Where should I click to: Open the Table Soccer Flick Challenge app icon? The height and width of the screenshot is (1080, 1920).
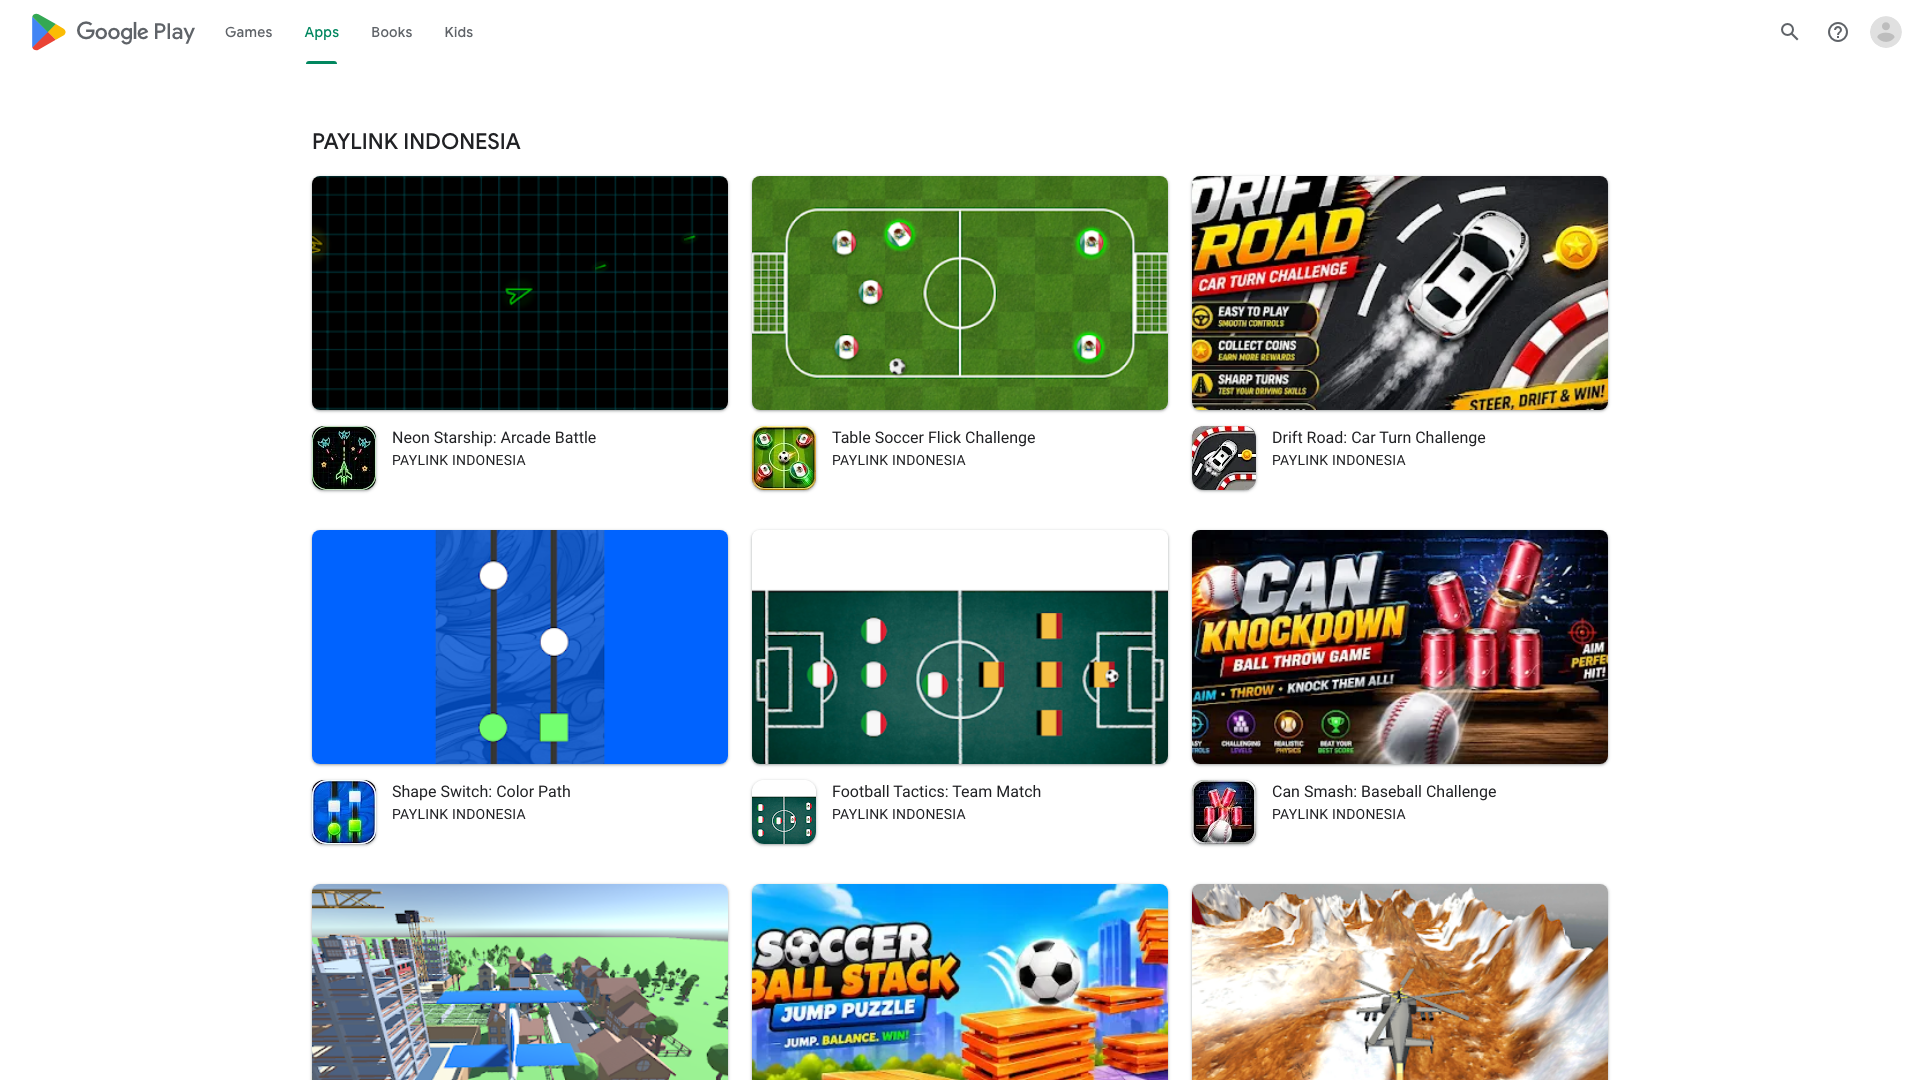point(784,458)
